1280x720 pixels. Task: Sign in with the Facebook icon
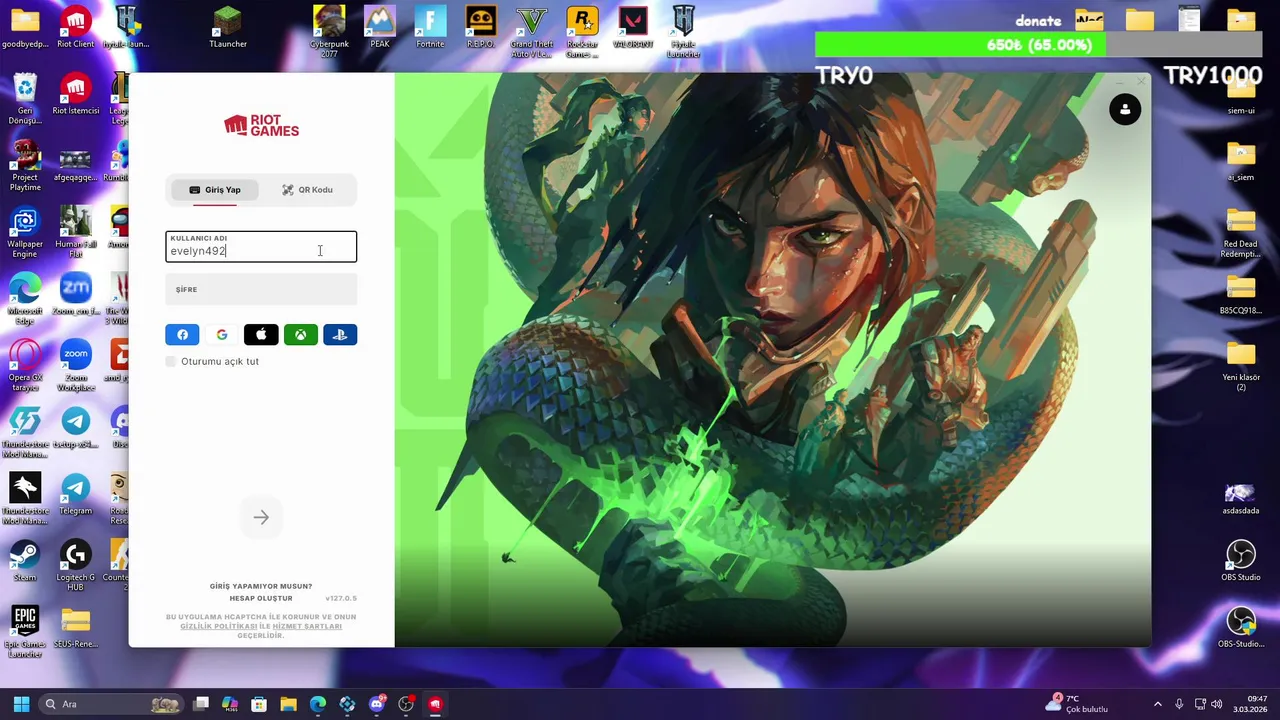coord(182,335)
